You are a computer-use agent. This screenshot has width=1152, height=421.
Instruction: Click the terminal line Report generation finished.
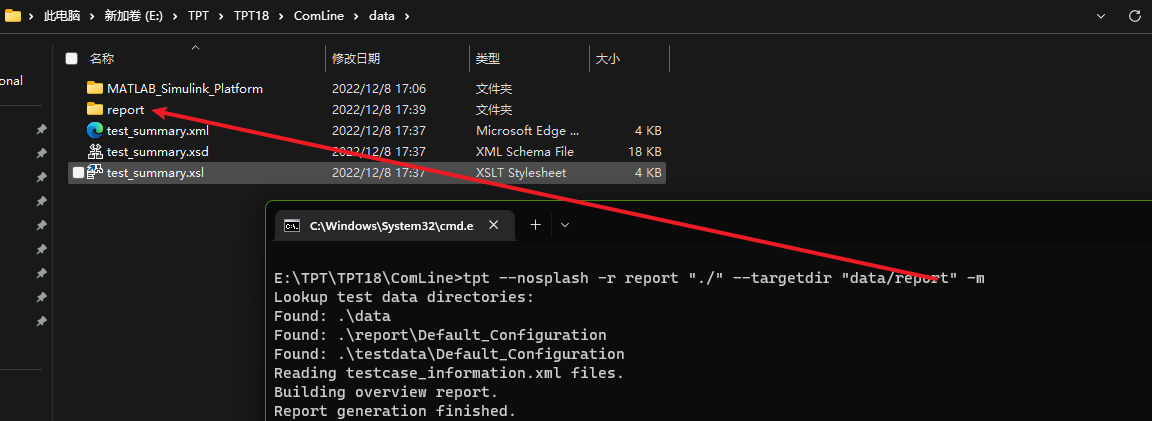coord(395,410)
